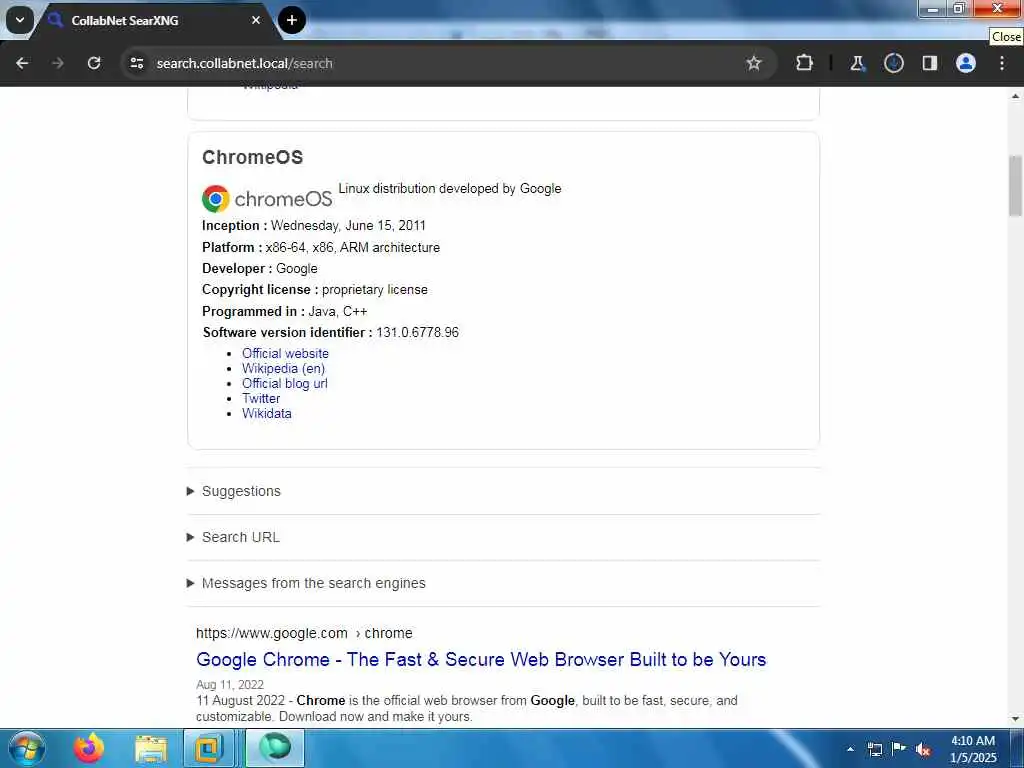The width and height of the screenshot is (1024, 768).
Task: Click the active green browser taskbar icon
Action: click(x=275, y=748)
